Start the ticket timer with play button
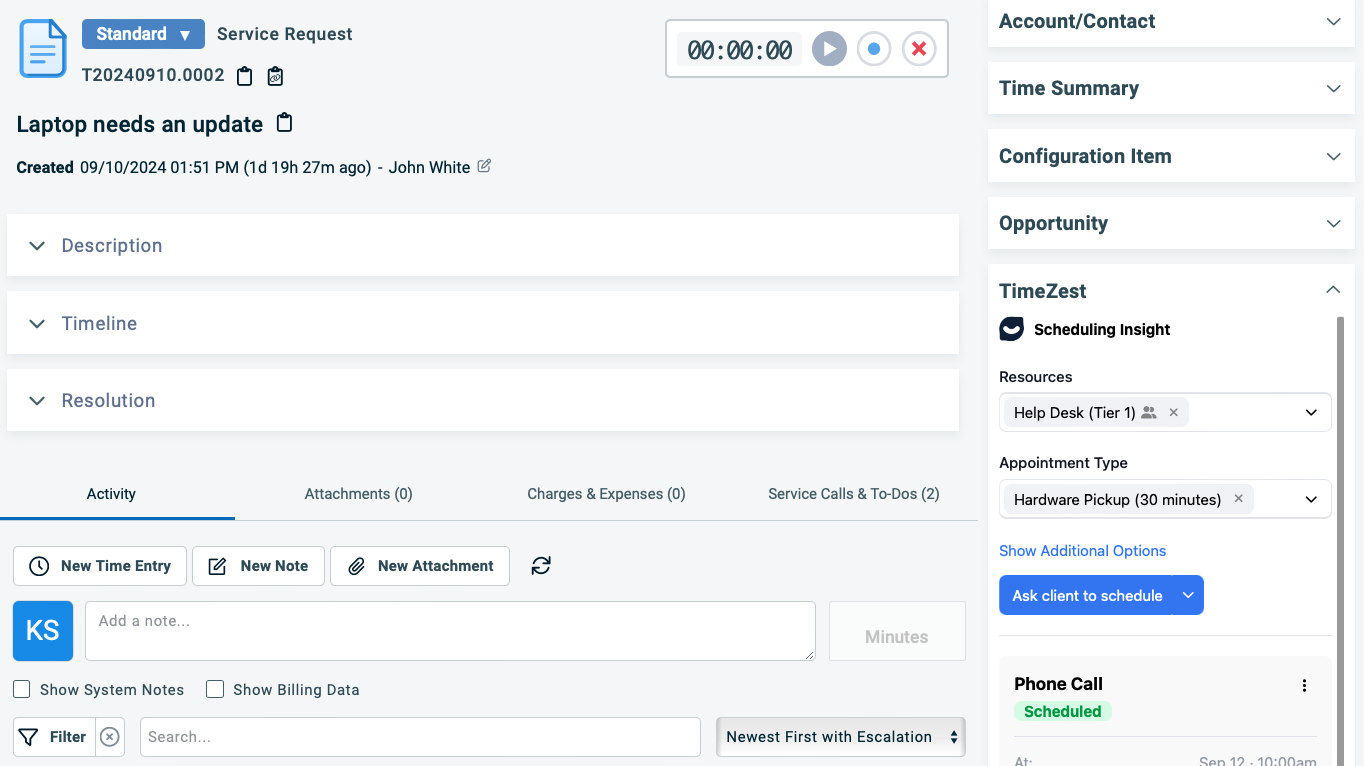This screenshot has width=1364, height=766. (x=829, y=49)
